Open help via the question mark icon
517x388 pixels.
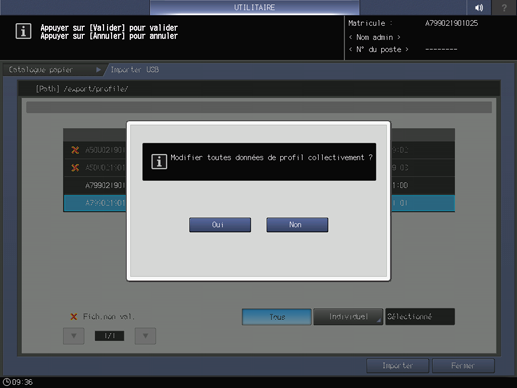(504, 7)
